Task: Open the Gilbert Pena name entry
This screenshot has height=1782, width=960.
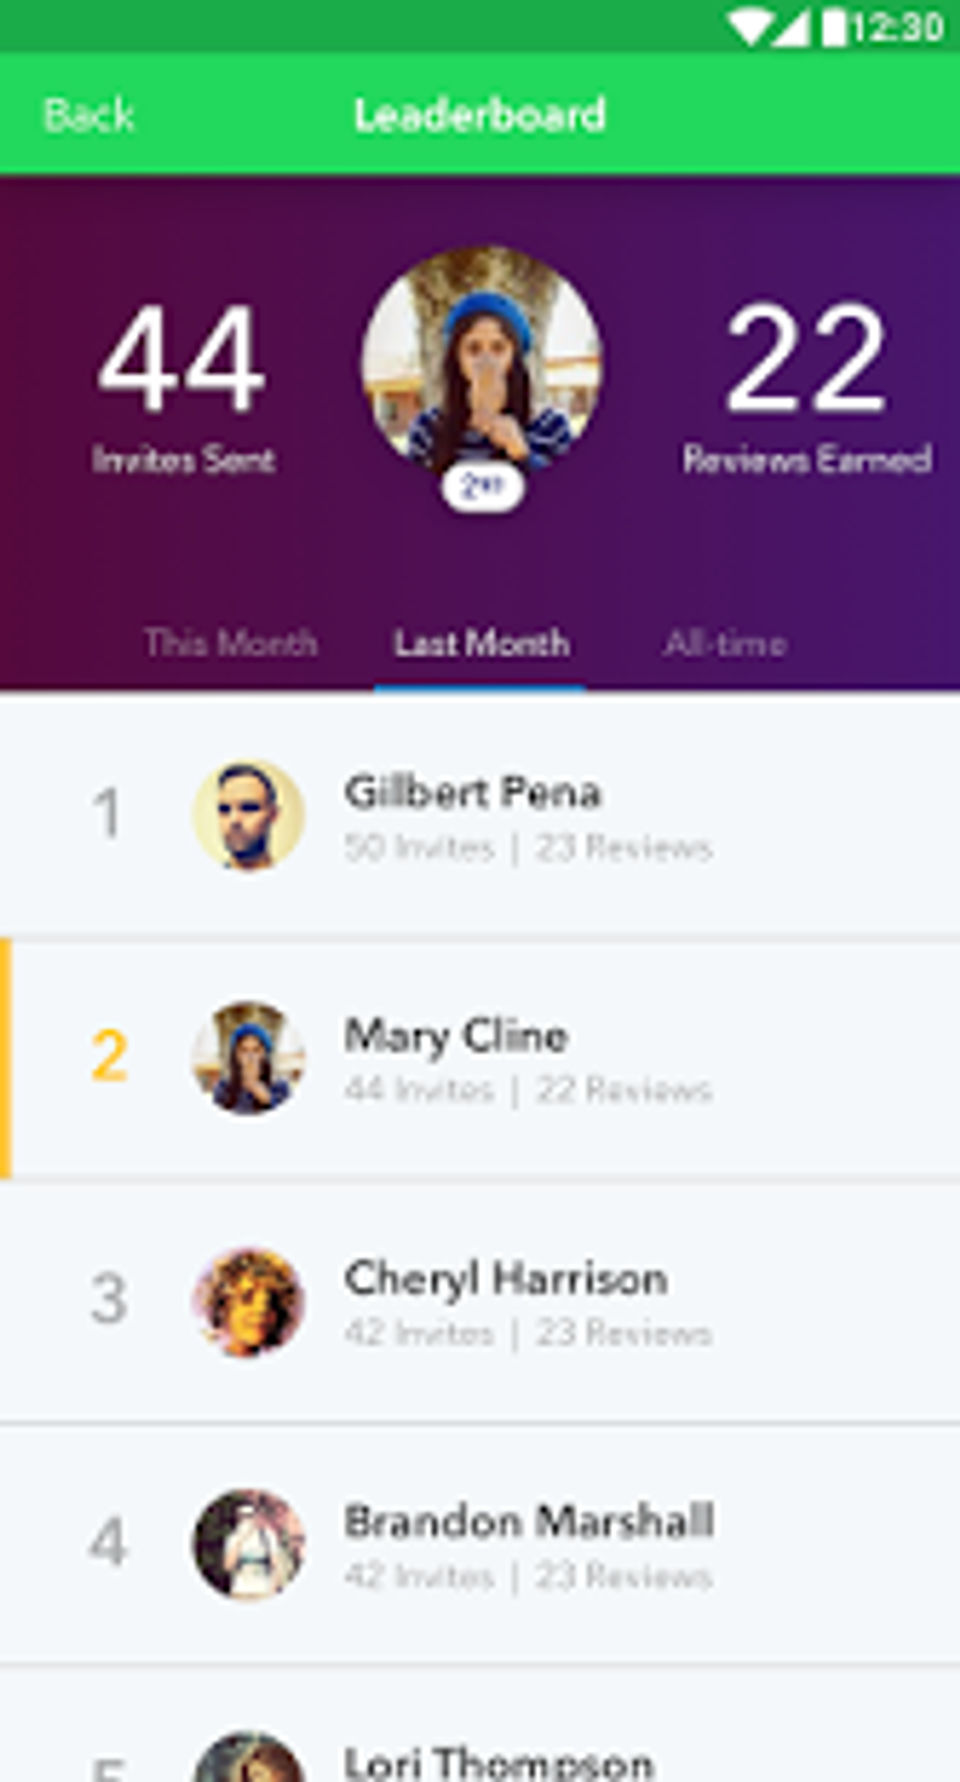Action: [473, 793]
